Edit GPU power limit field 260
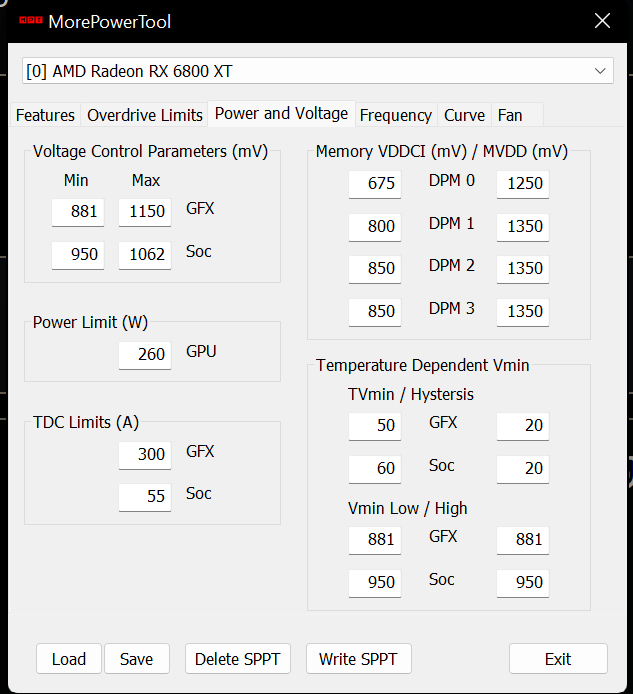 145,355
